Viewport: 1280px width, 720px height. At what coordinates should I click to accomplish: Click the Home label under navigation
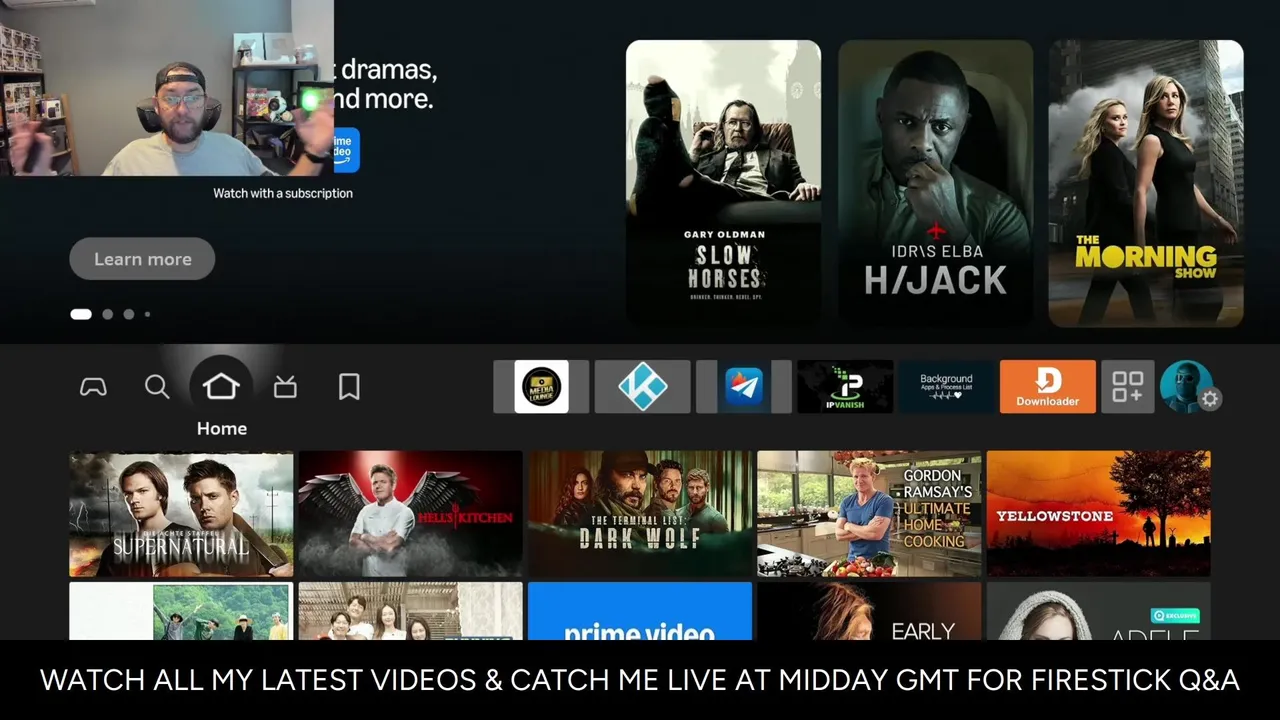[222, 428]
